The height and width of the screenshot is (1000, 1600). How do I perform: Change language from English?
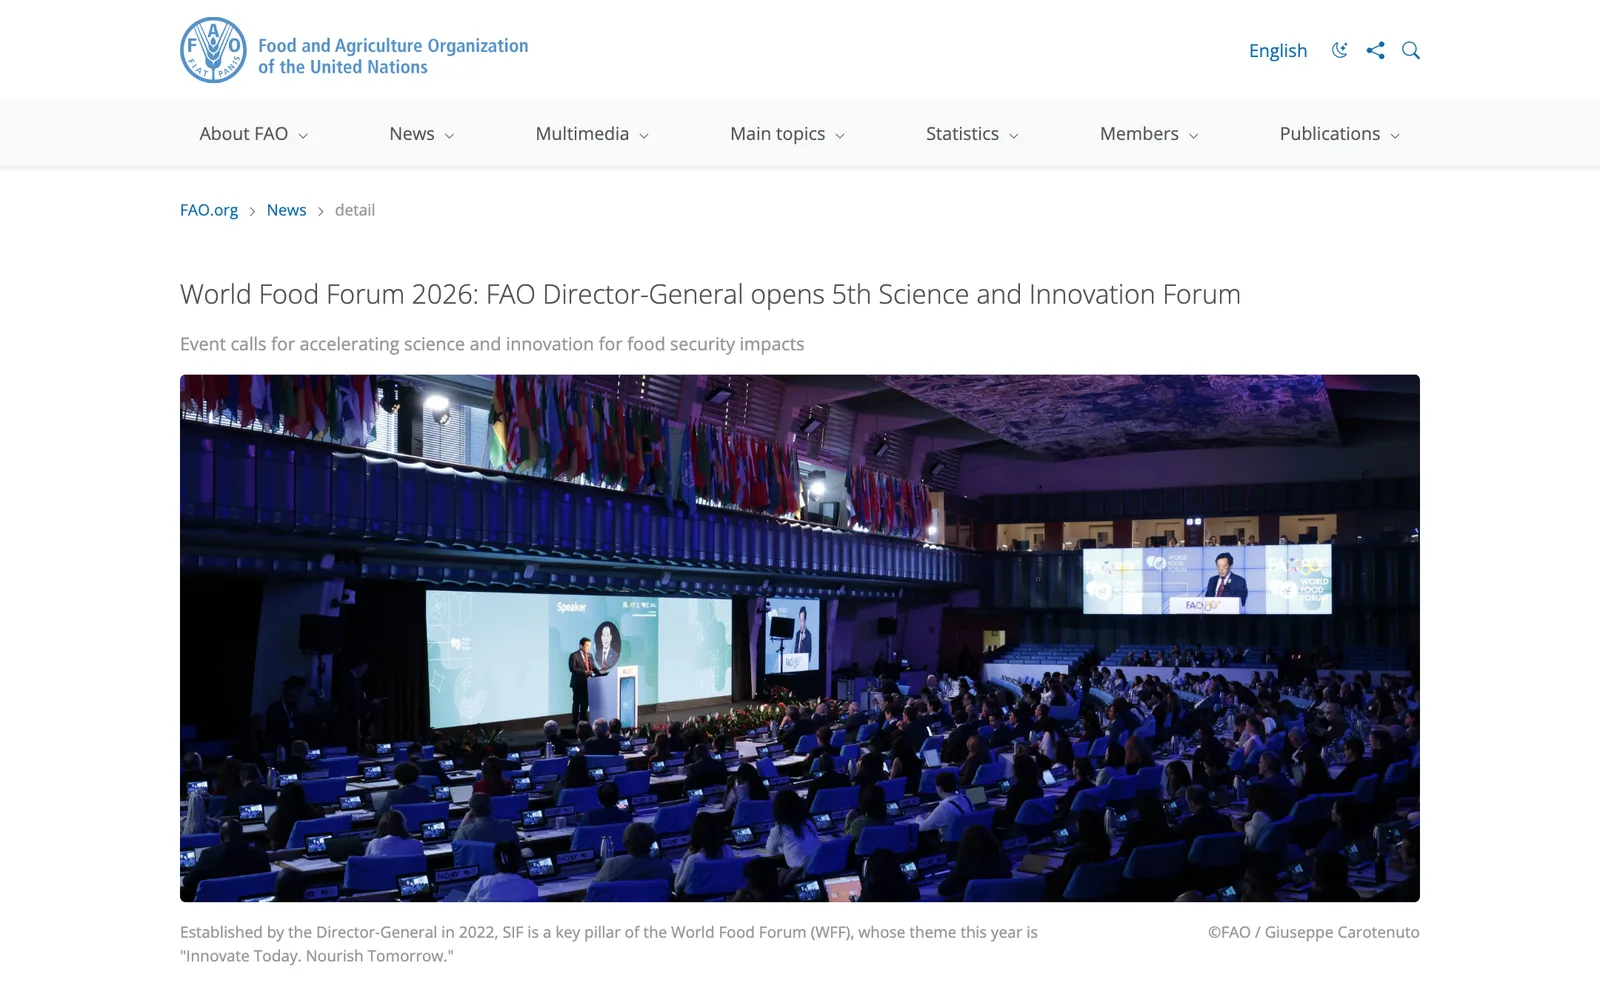(x=1278, y=50)
